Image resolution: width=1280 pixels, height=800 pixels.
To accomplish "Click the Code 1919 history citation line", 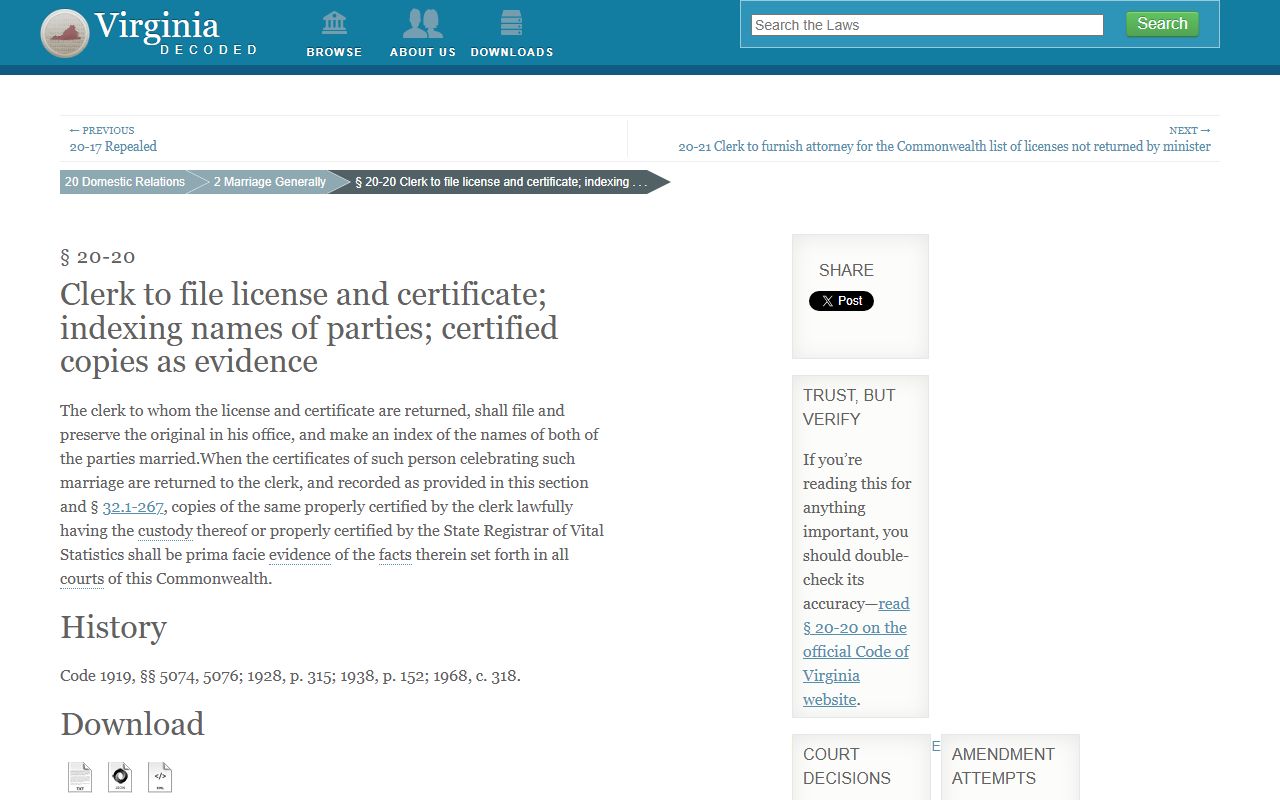I will click(290, 676).
